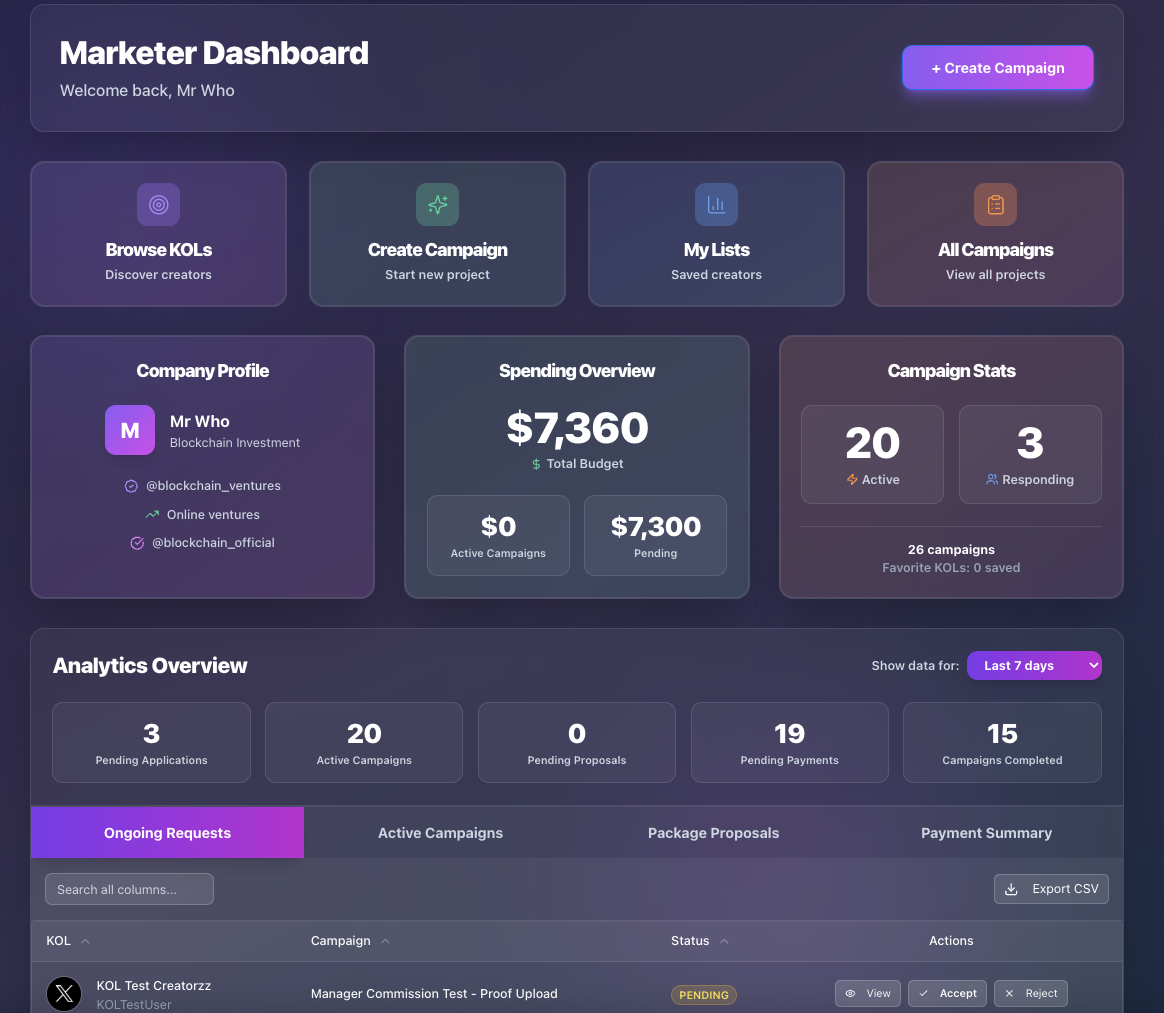Open My Lists via the bar chart icon
This screenshot has width=1164, height=1013.
716,204
